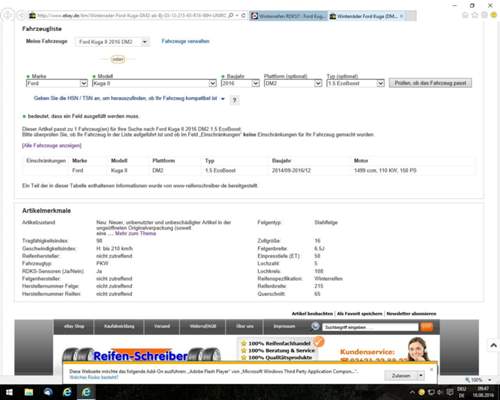Open the Kaufabwicklung menu item

point(119,326)
